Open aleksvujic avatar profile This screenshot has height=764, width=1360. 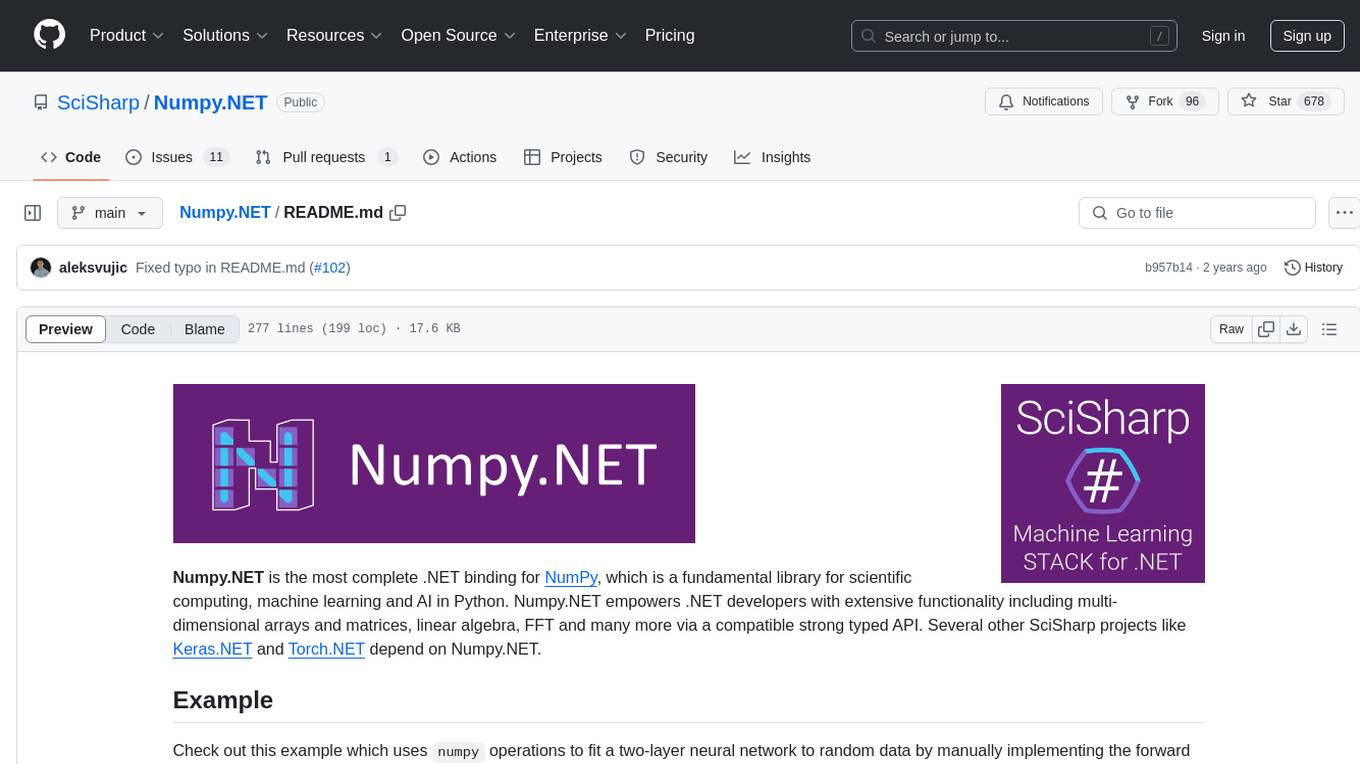coord(41,267)
